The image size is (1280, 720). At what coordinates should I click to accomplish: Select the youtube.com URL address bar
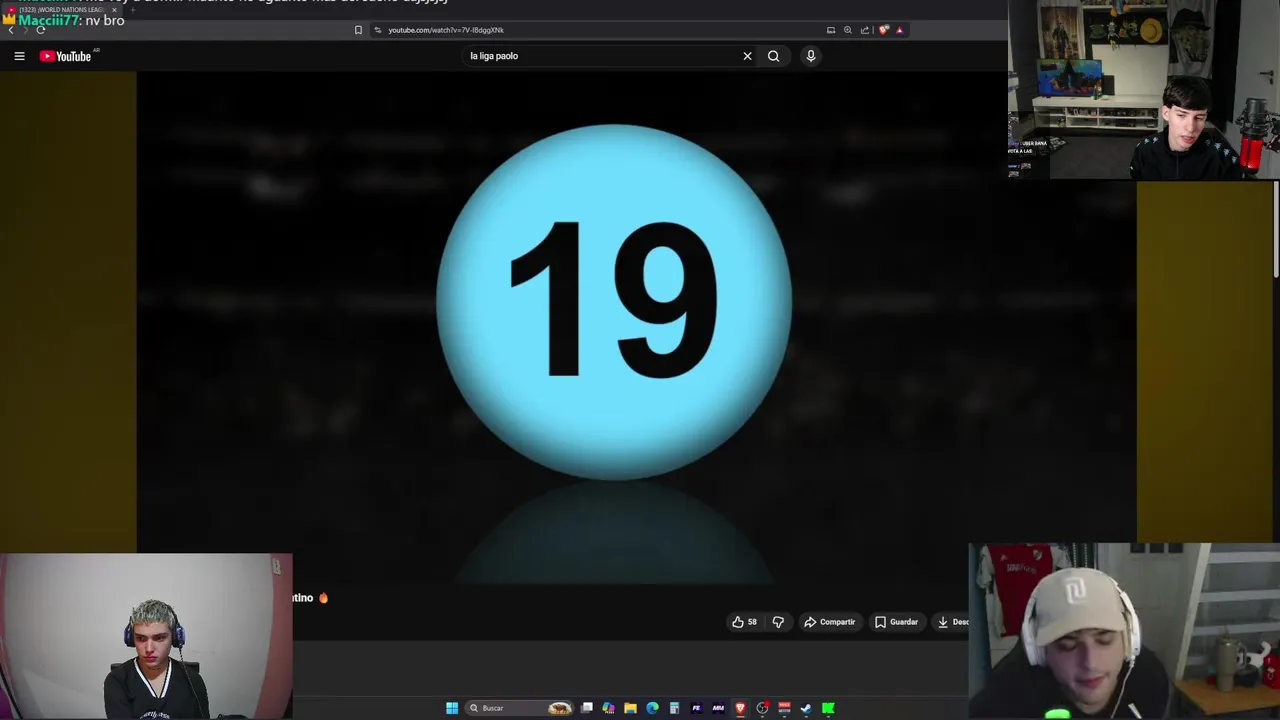[600, 30]
